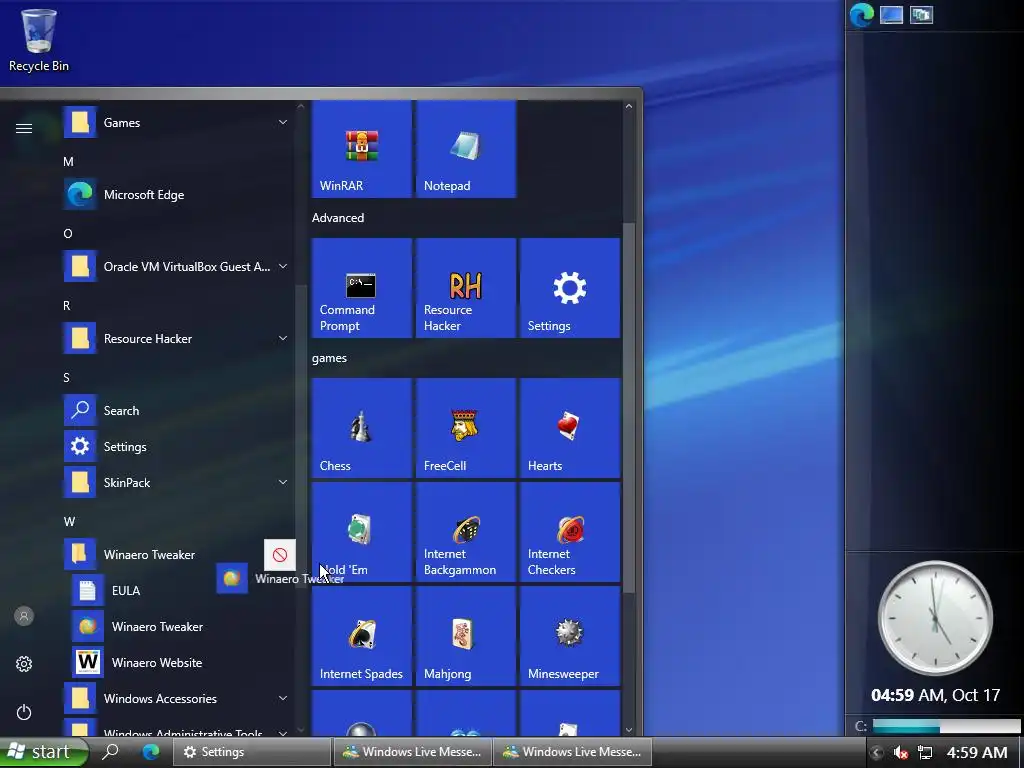This screenshot has height=768, width=1024.
Task: Open the Settings tile in Advanced group
Action: click(569, 288)
